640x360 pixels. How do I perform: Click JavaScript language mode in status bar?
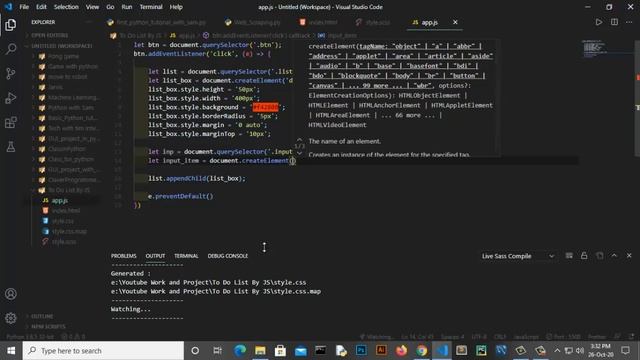click(x=526, y=337)
